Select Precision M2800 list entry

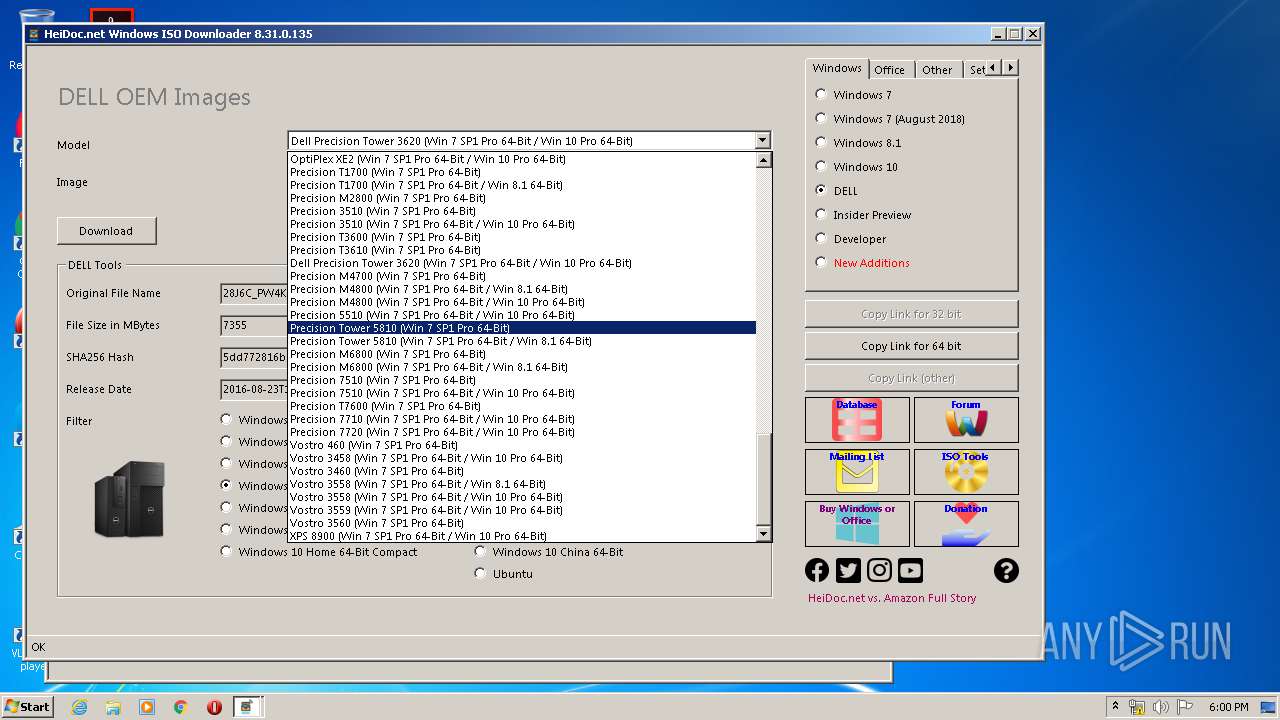point(522,198)
